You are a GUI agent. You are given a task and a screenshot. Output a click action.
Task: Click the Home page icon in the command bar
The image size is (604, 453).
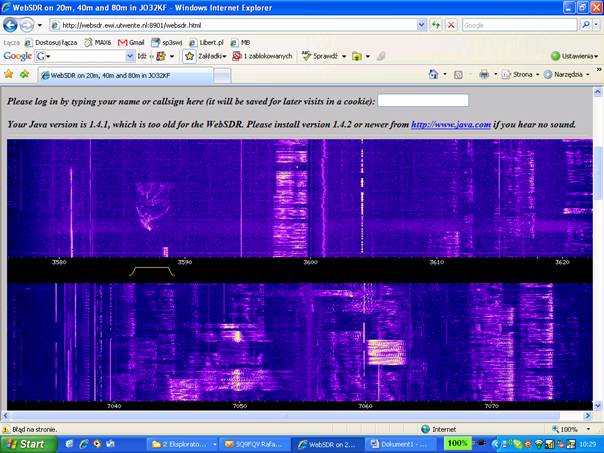point(435,74)
